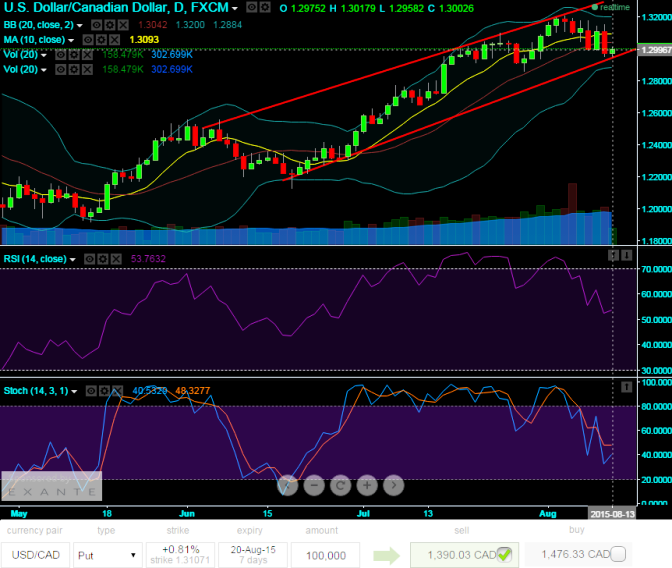Open MA (10, close) settings gear
Screen dimensions: 672x568
coord(101,40)
